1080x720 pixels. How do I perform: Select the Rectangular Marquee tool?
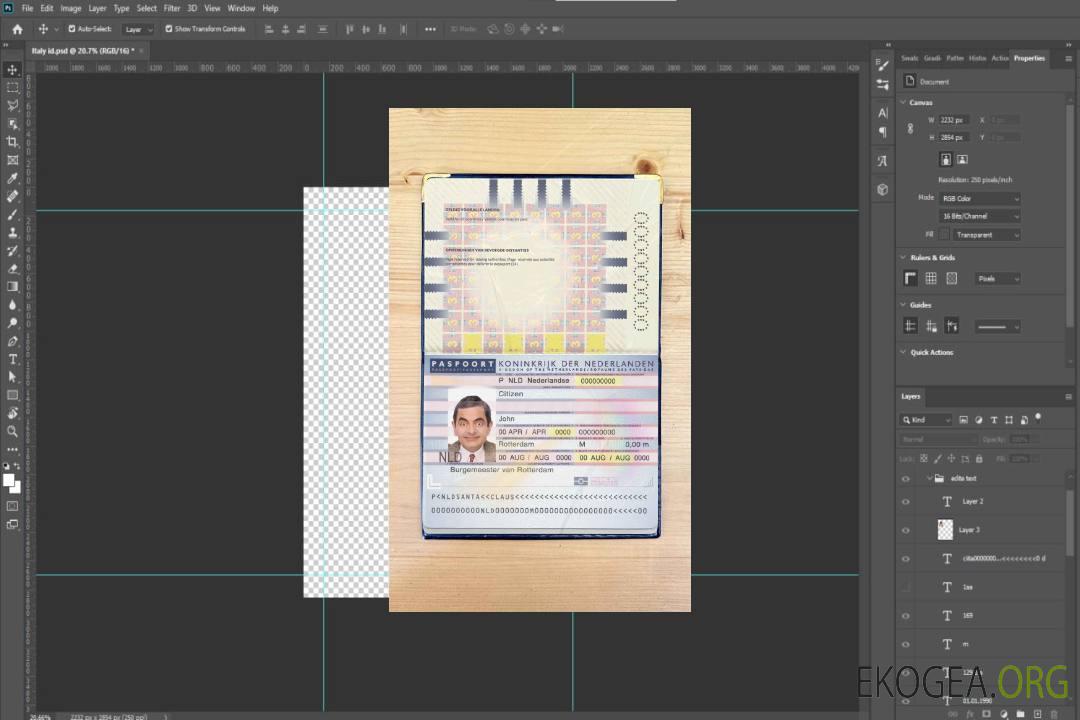(x=12, y=88)
